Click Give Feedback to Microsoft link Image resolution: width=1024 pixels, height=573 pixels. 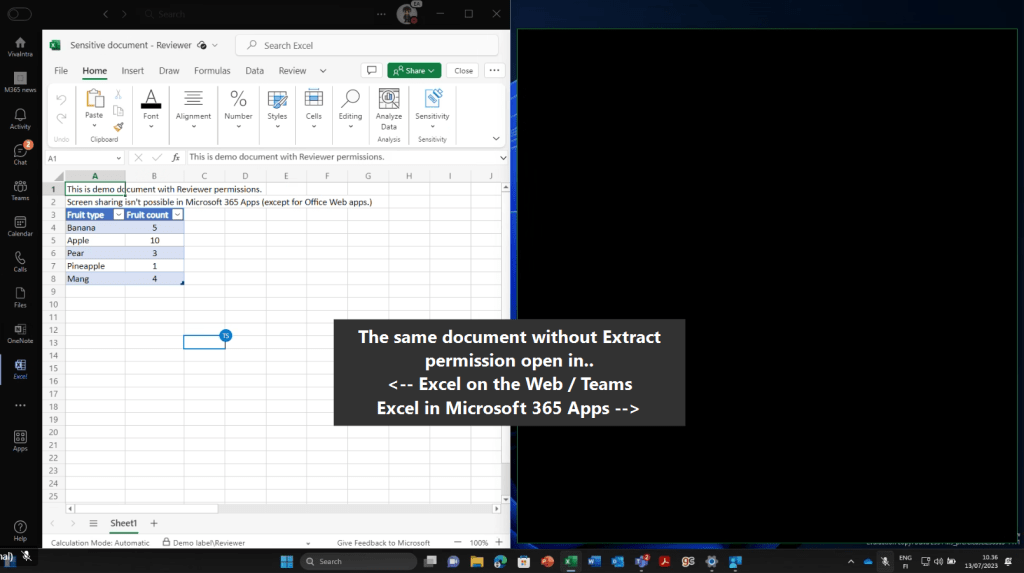(x=383, y=543)
